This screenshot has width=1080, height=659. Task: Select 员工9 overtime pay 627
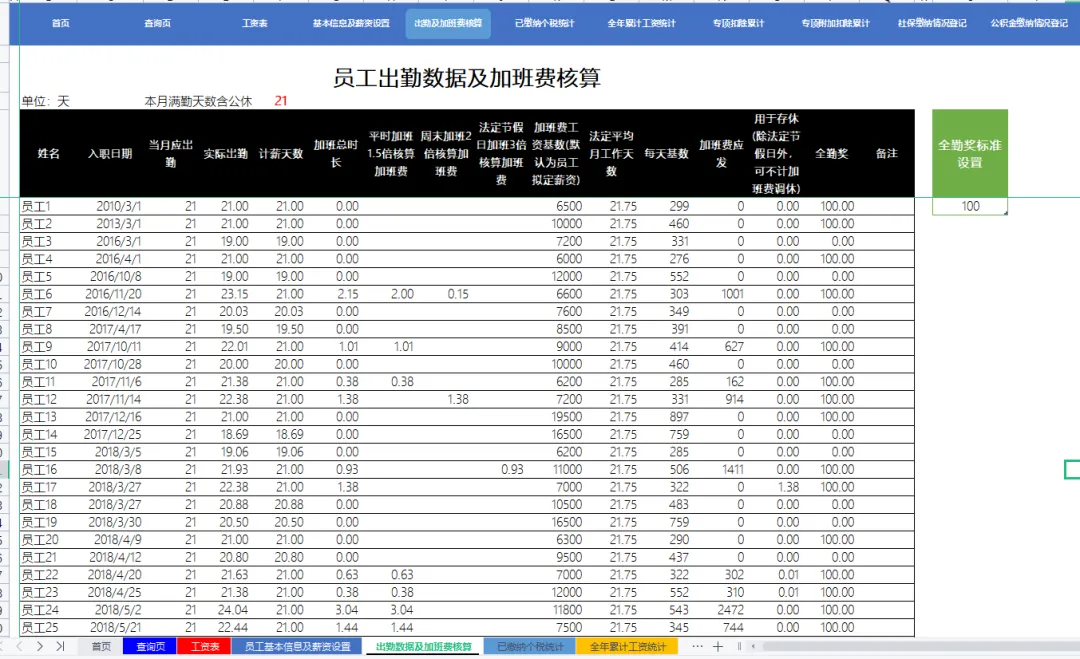pos(721,346)
